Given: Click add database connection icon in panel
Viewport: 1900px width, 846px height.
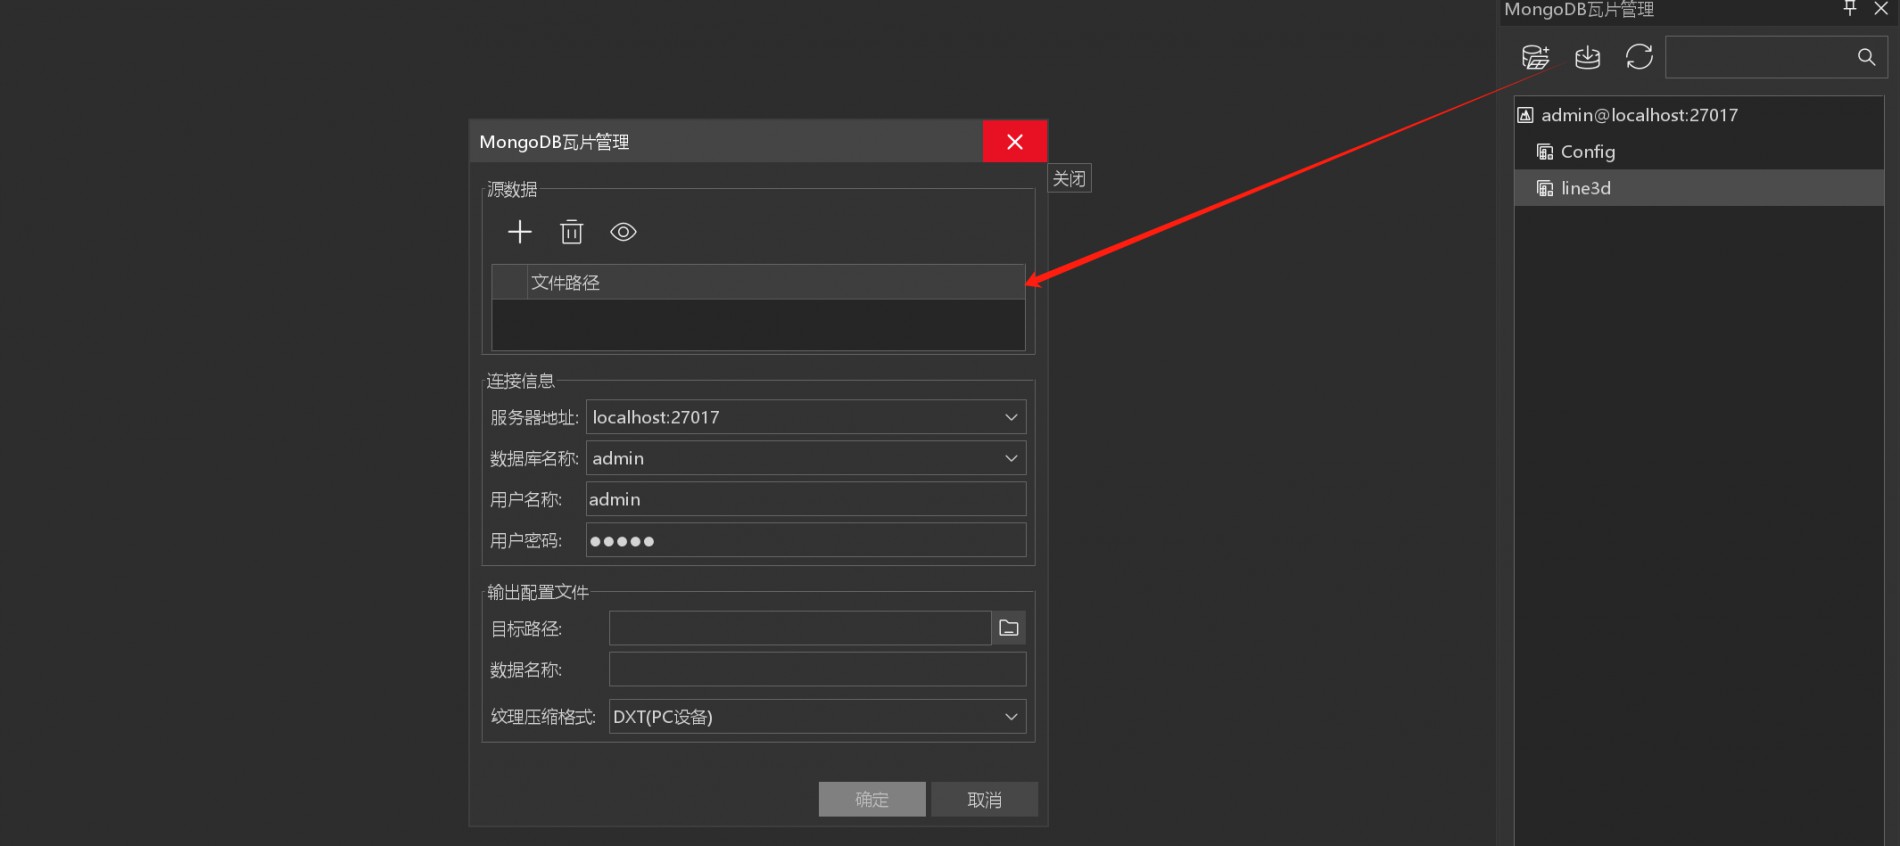Looking at the screenshot, I should [1535, 57].
